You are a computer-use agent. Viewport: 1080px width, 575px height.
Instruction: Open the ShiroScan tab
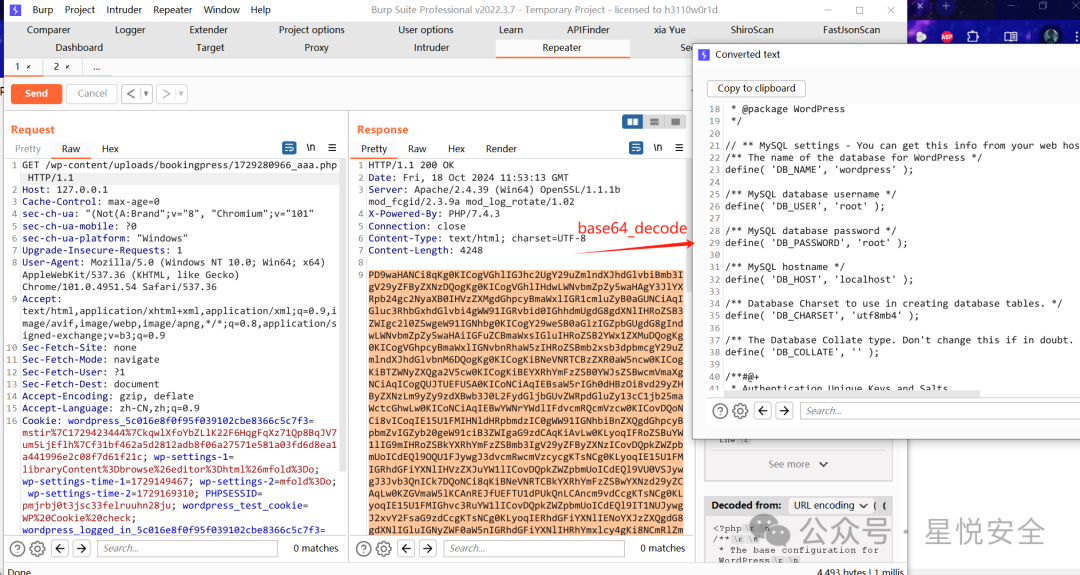coord(752,30)
